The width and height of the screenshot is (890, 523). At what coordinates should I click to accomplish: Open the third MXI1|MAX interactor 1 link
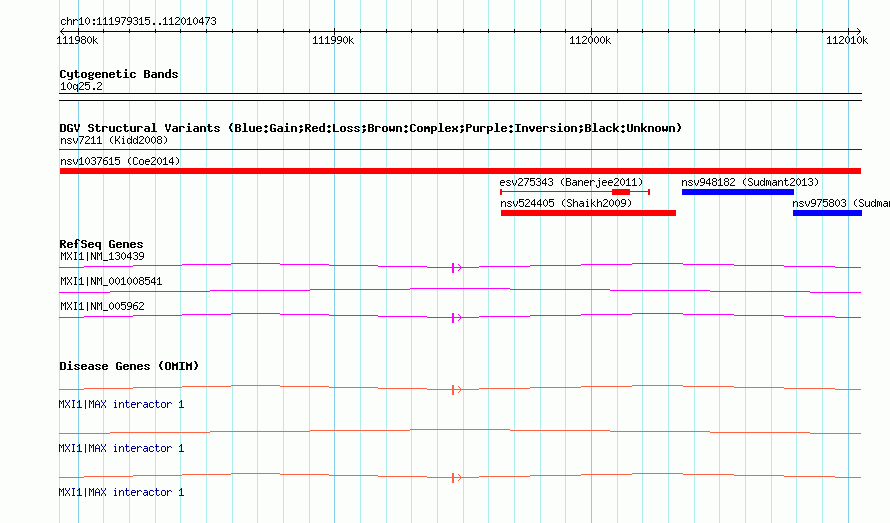point(121,492)
